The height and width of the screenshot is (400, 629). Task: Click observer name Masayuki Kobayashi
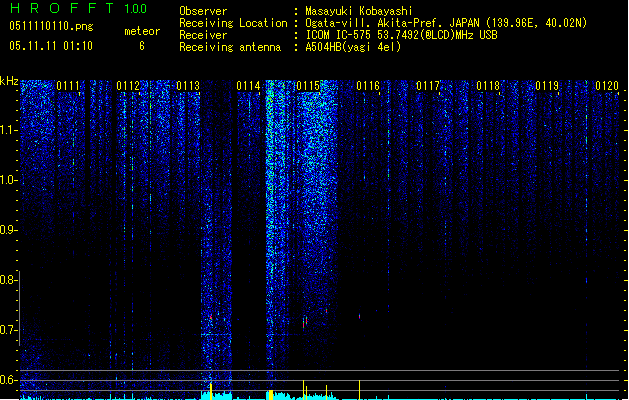coord(359,11)
